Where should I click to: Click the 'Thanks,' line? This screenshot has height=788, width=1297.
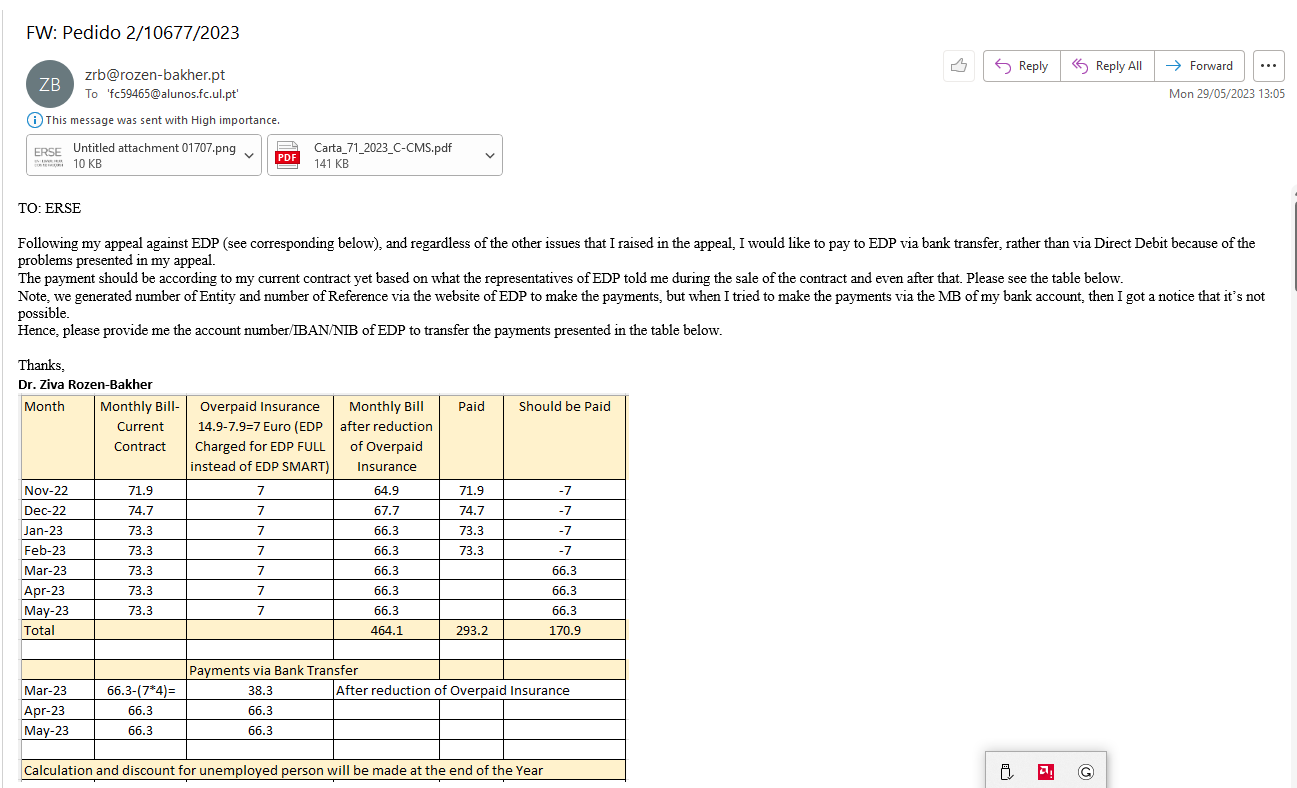click(41, 365)
